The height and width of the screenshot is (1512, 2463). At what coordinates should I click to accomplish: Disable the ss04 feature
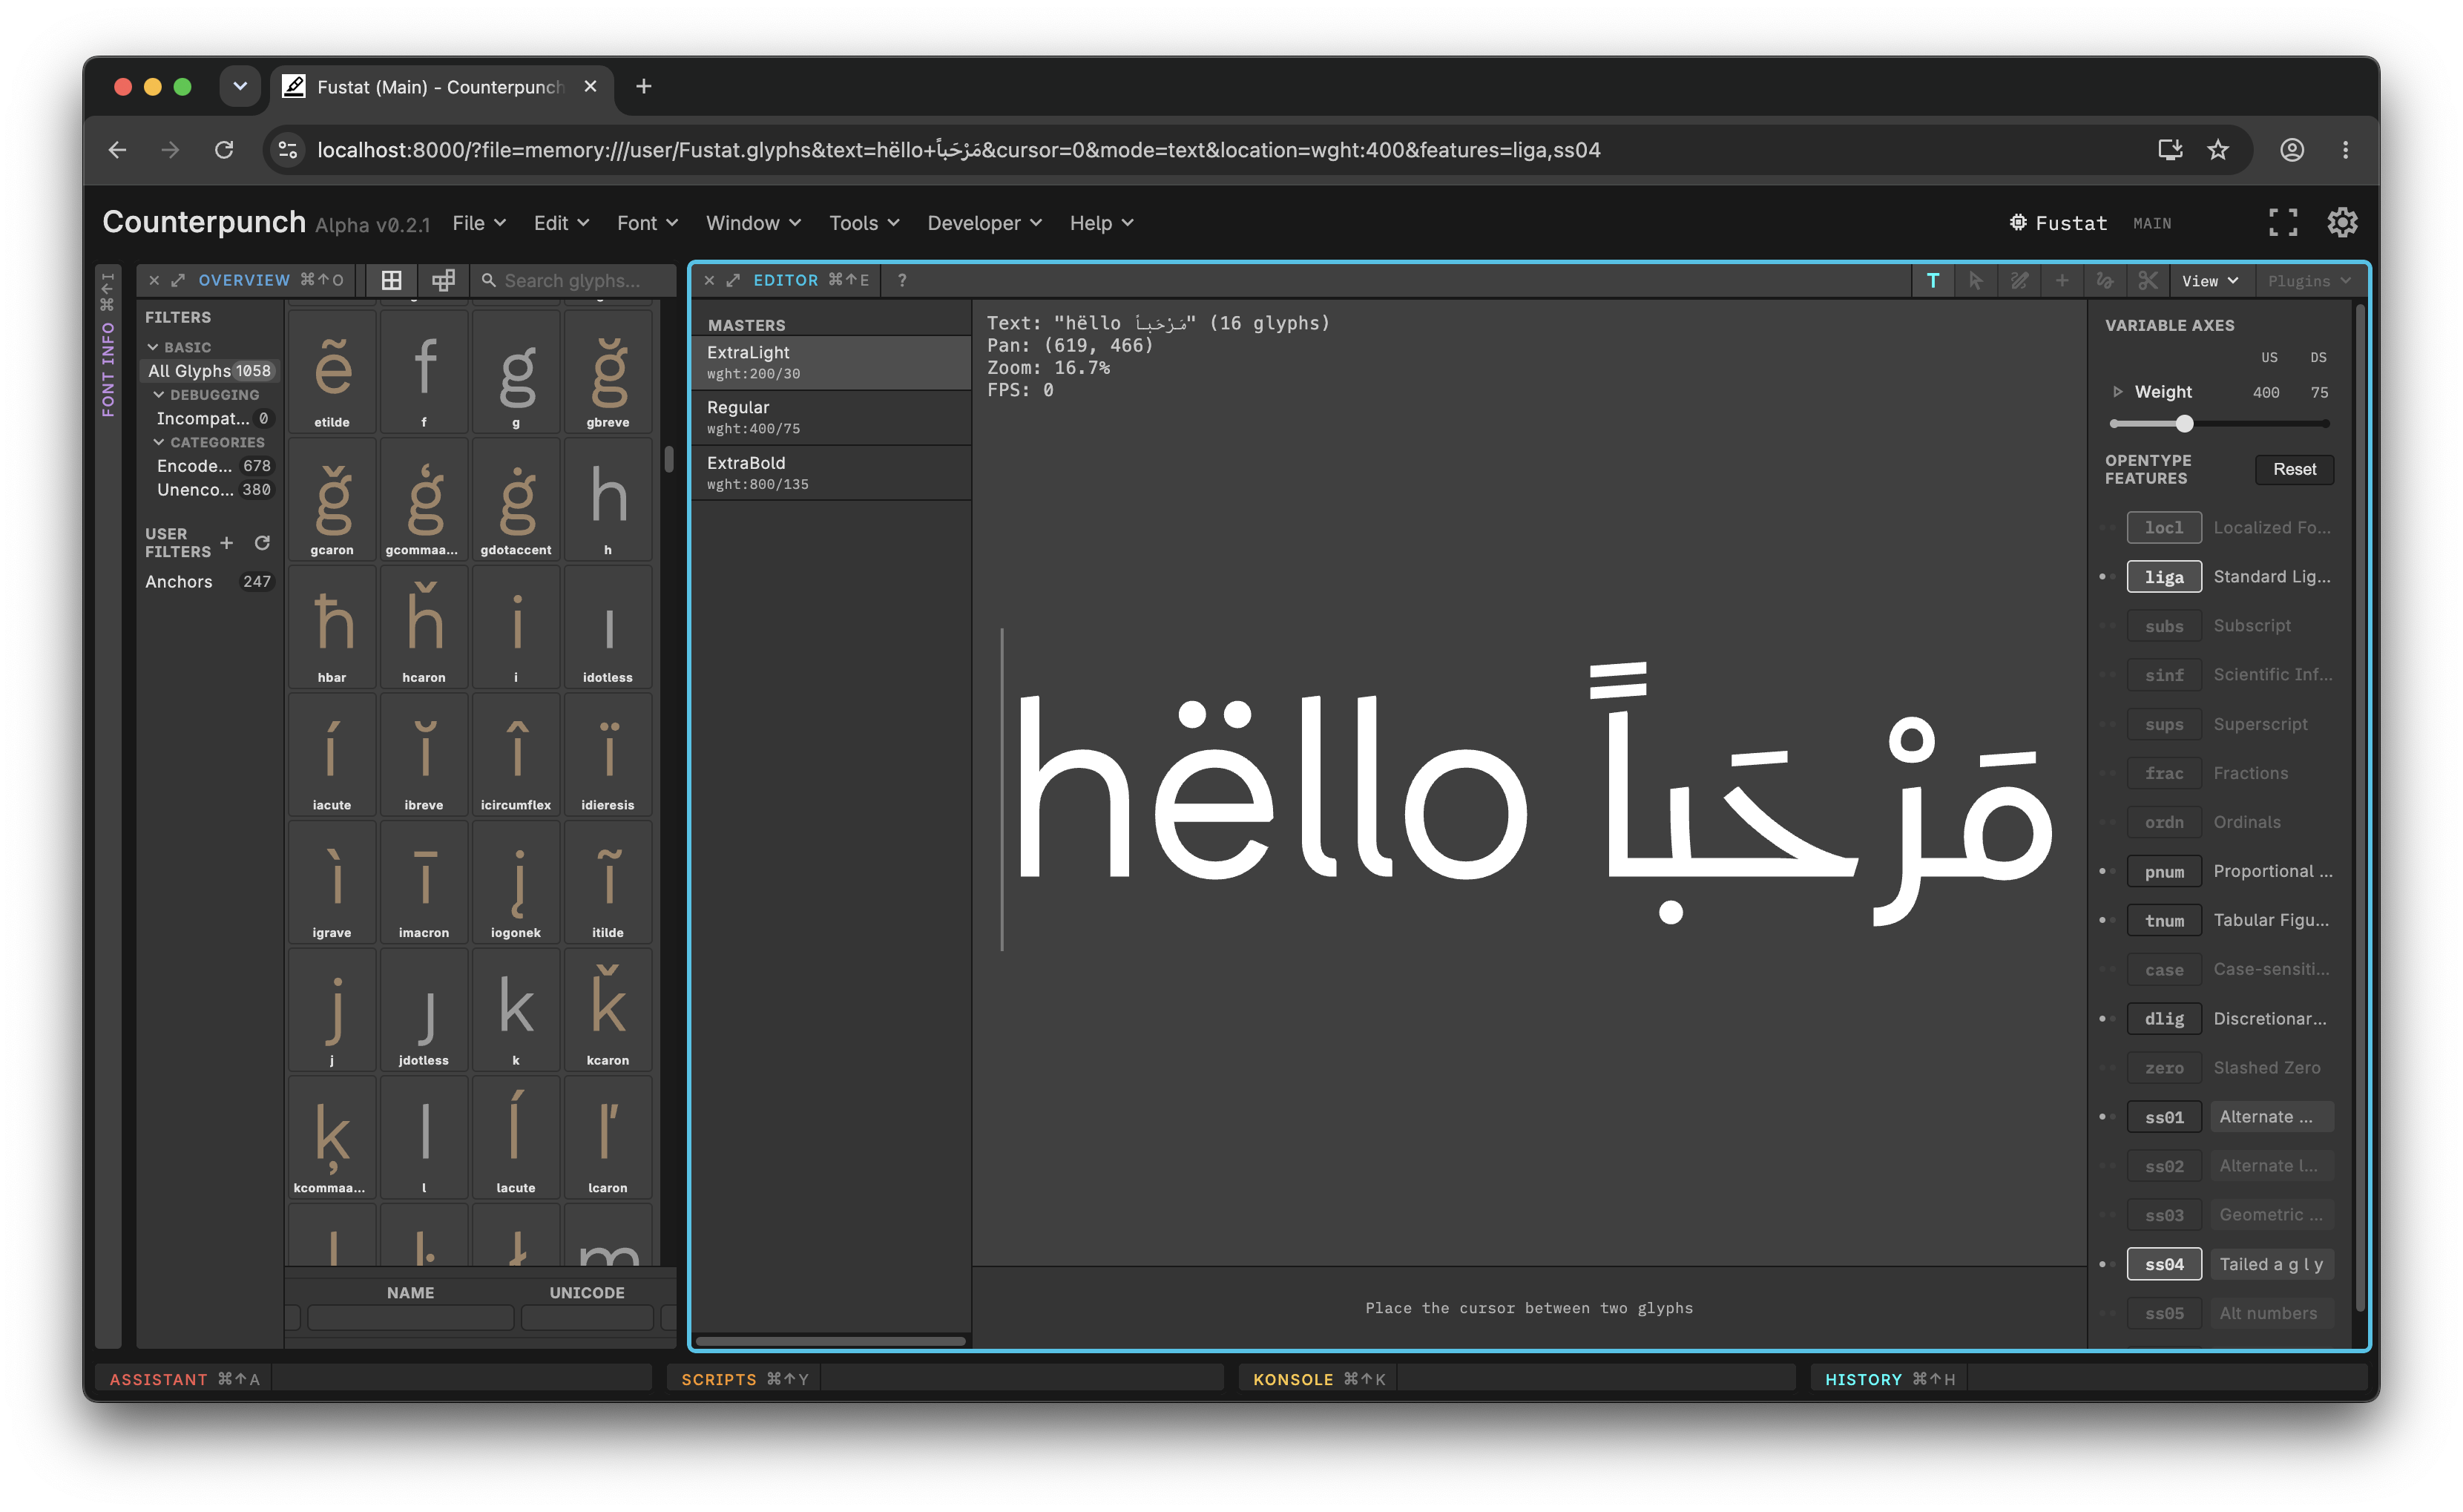coord(2163,1265)
